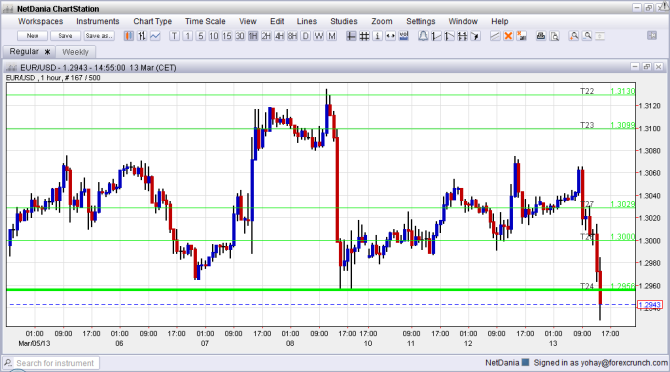This screenshot has height=372, width=670.
Task: Toggle the chart grid icon
Action: 364,36
